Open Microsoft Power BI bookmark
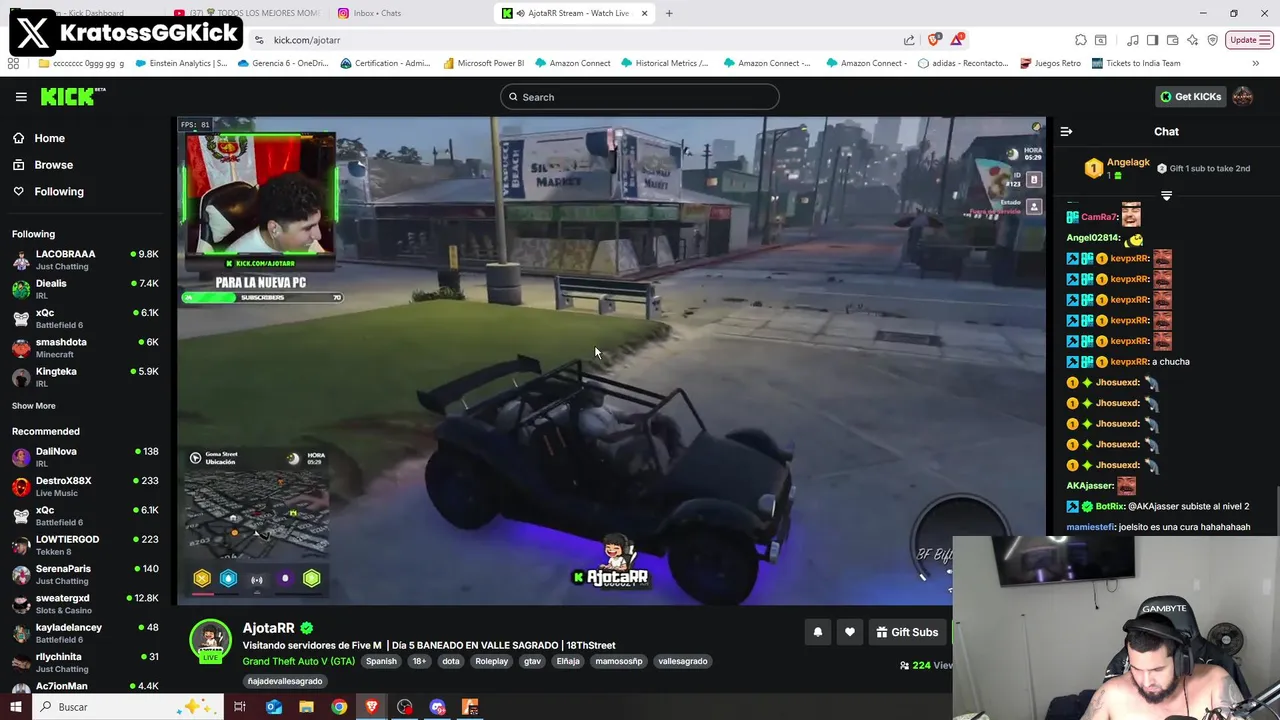The image size is (1280, 720). point(482,63)
